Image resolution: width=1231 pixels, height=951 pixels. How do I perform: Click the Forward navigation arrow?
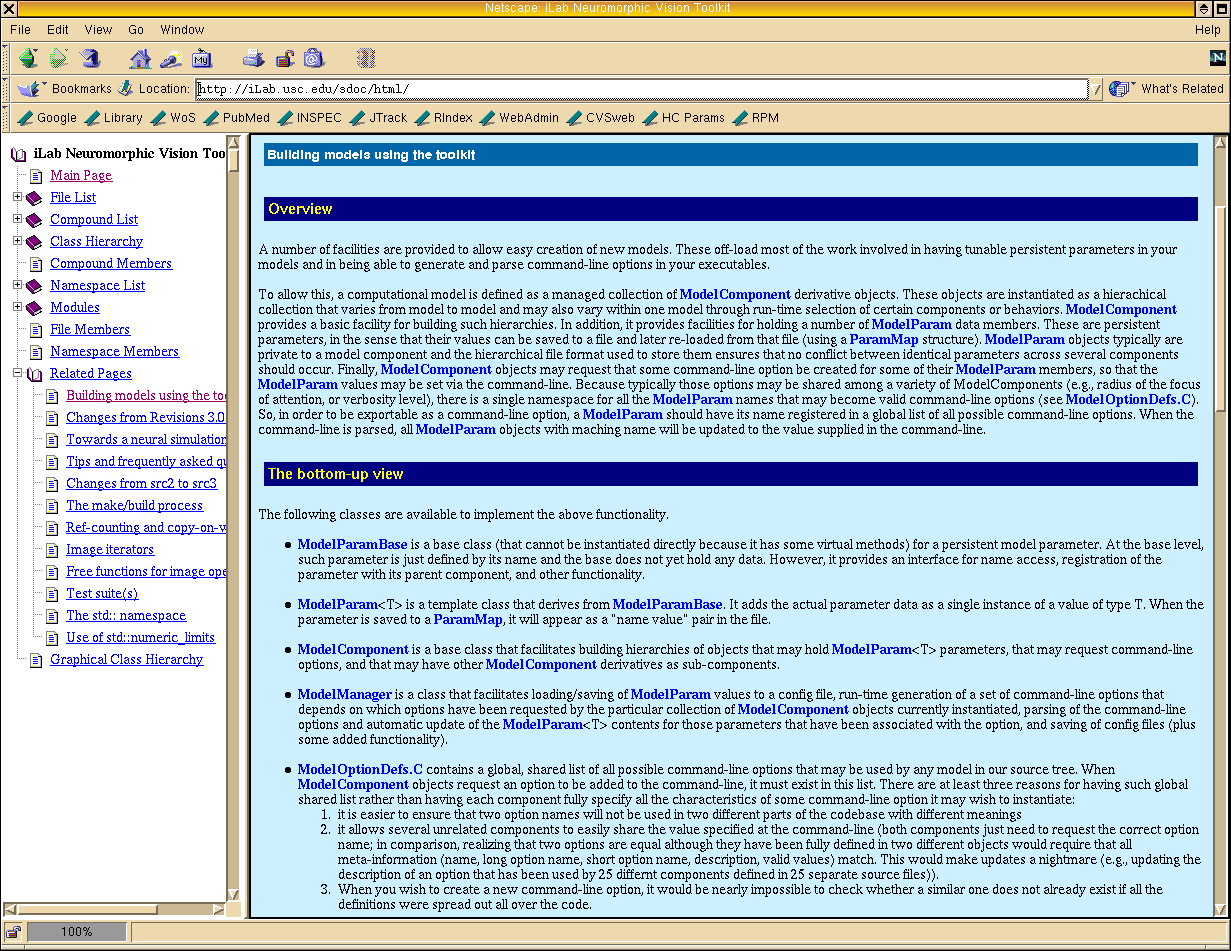pyautogui.click(x=59, y=59)
